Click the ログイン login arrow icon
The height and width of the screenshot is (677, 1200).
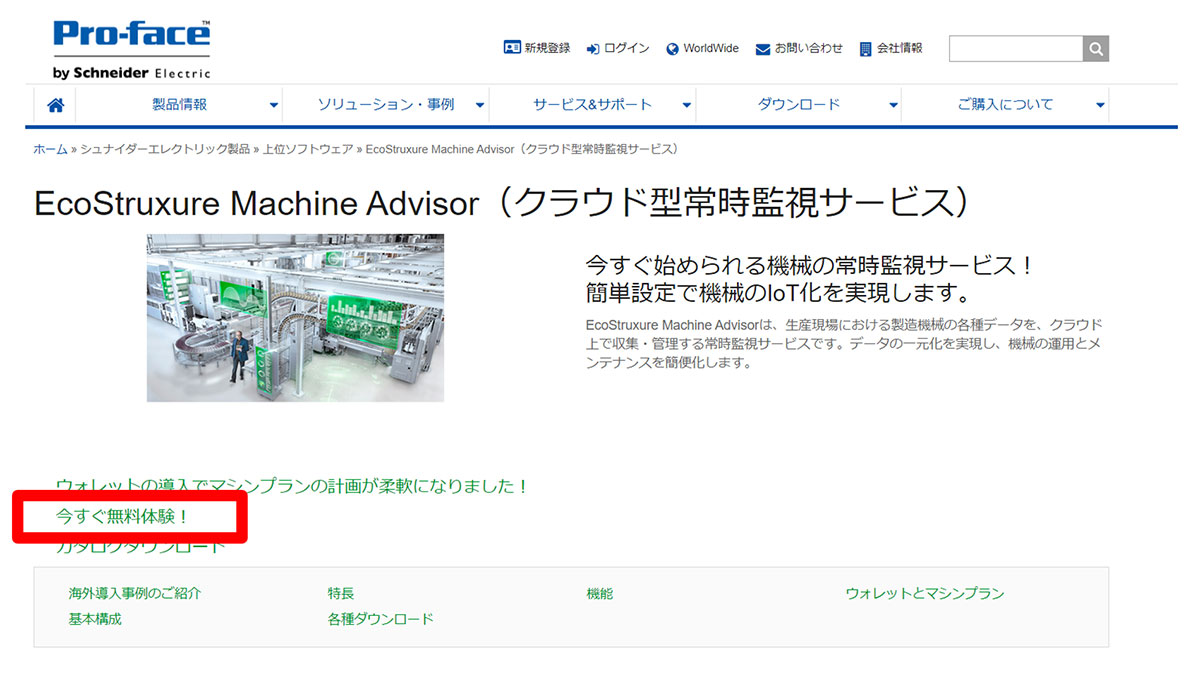tap(593, 48)
